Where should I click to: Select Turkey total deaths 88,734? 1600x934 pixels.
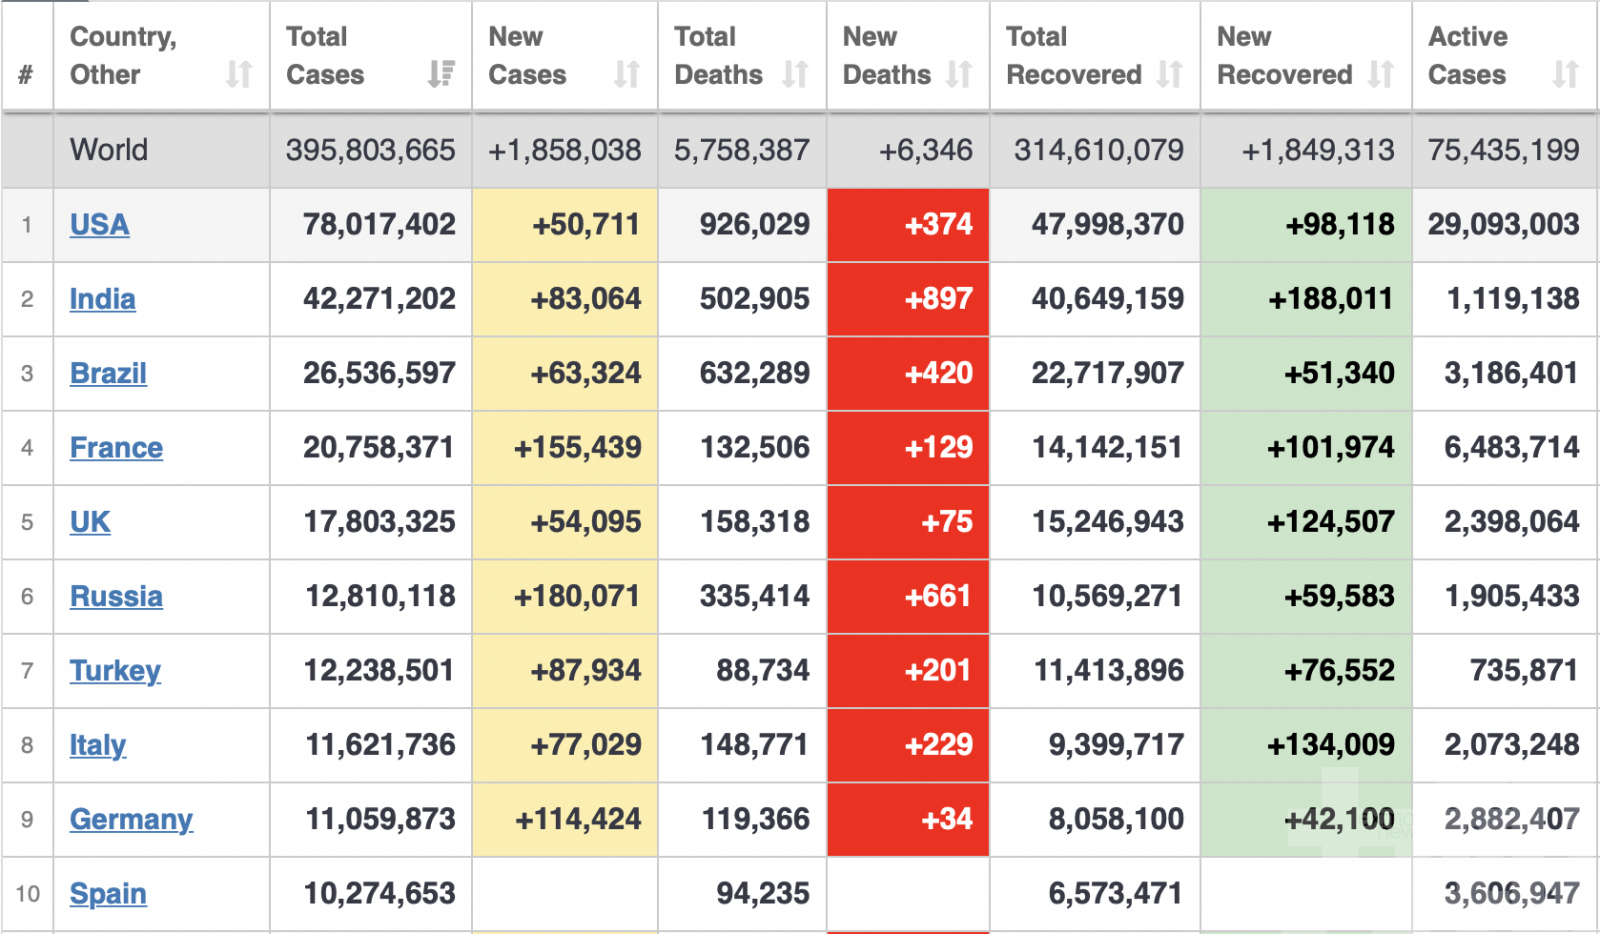coord(763,670)
